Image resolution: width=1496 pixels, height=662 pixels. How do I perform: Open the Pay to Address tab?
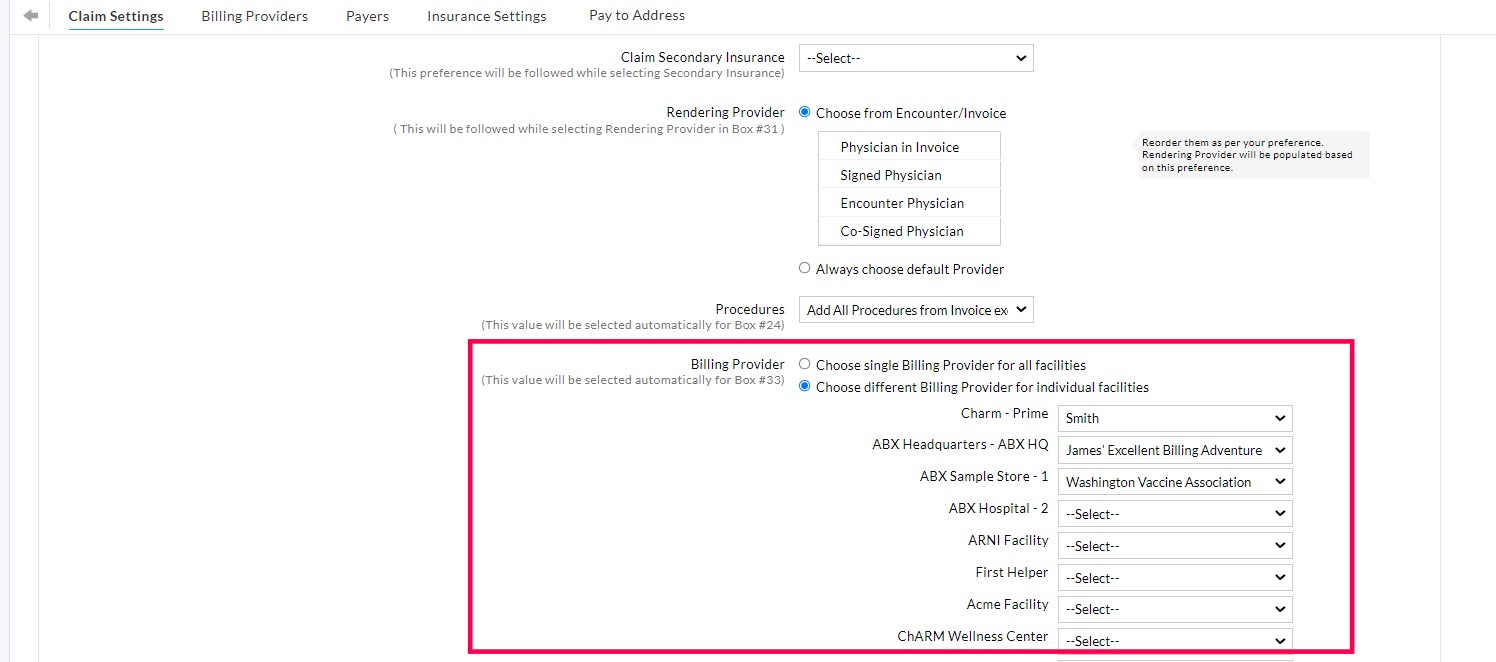point(637,15)
